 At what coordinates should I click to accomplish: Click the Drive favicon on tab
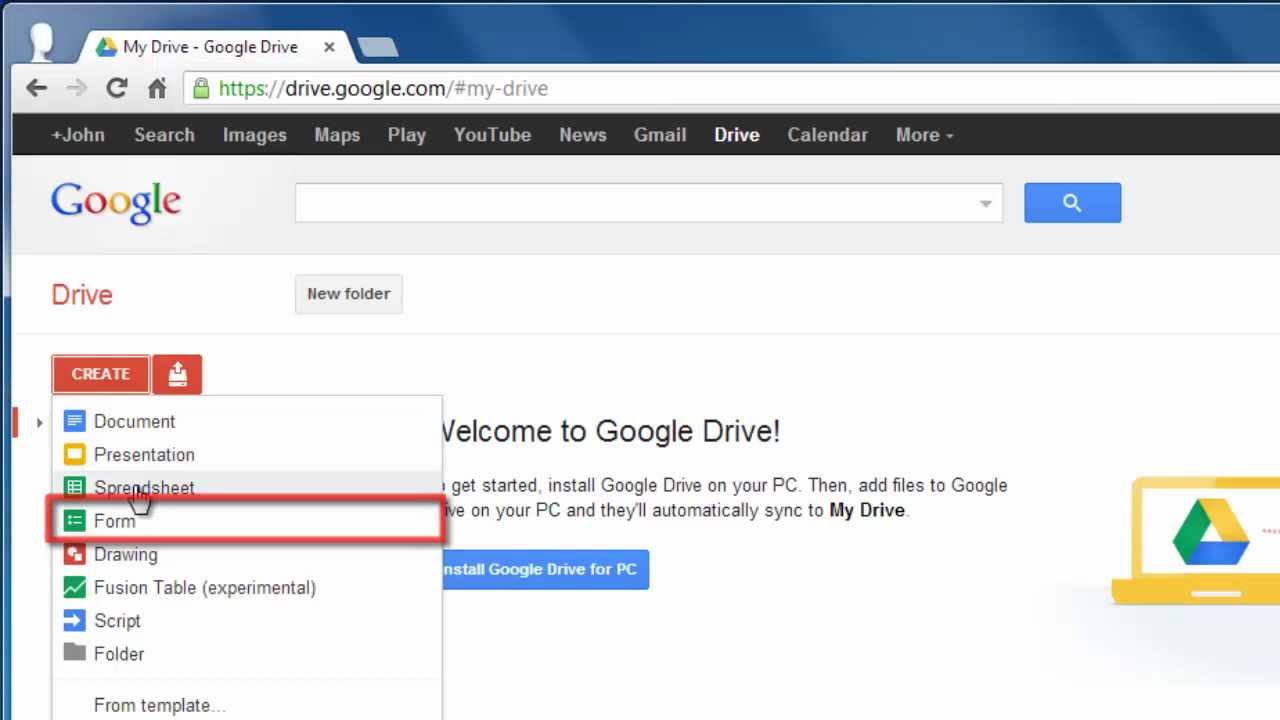click(106, 47)
